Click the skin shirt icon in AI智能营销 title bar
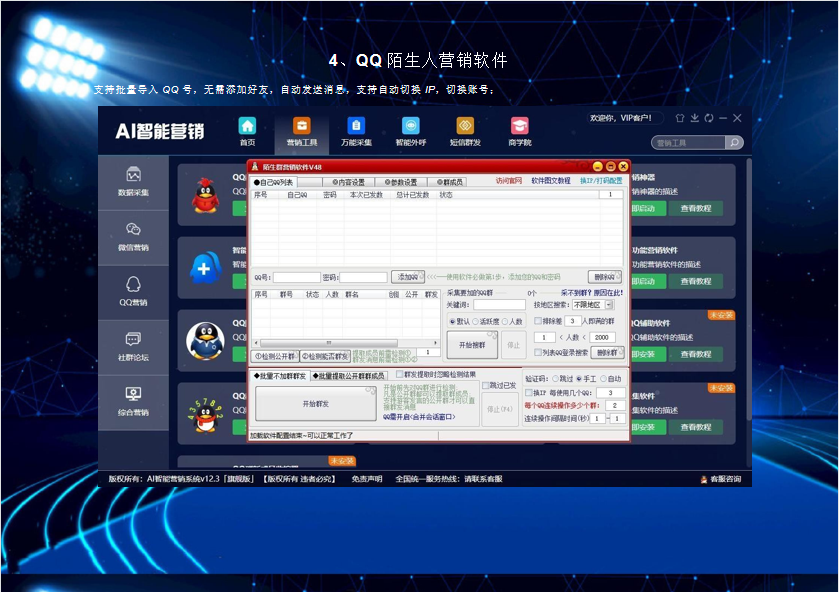 tap(680, 118)
